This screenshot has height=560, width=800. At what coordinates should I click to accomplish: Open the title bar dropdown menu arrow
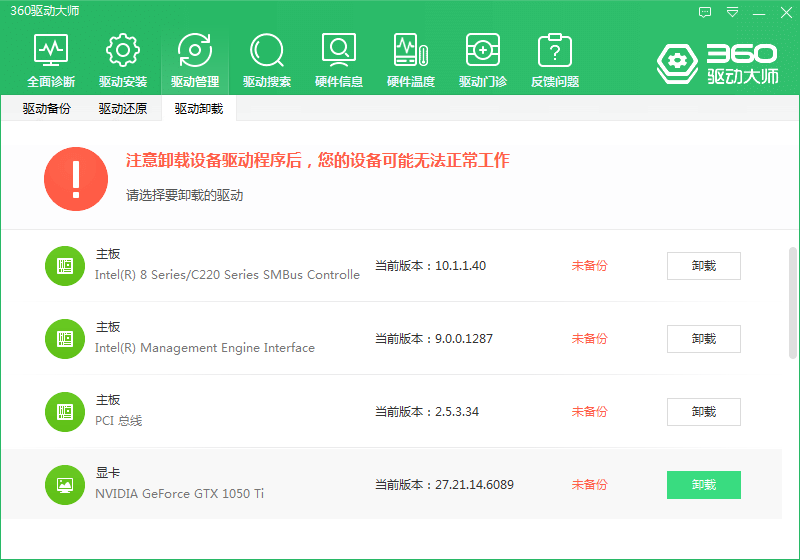733,12
